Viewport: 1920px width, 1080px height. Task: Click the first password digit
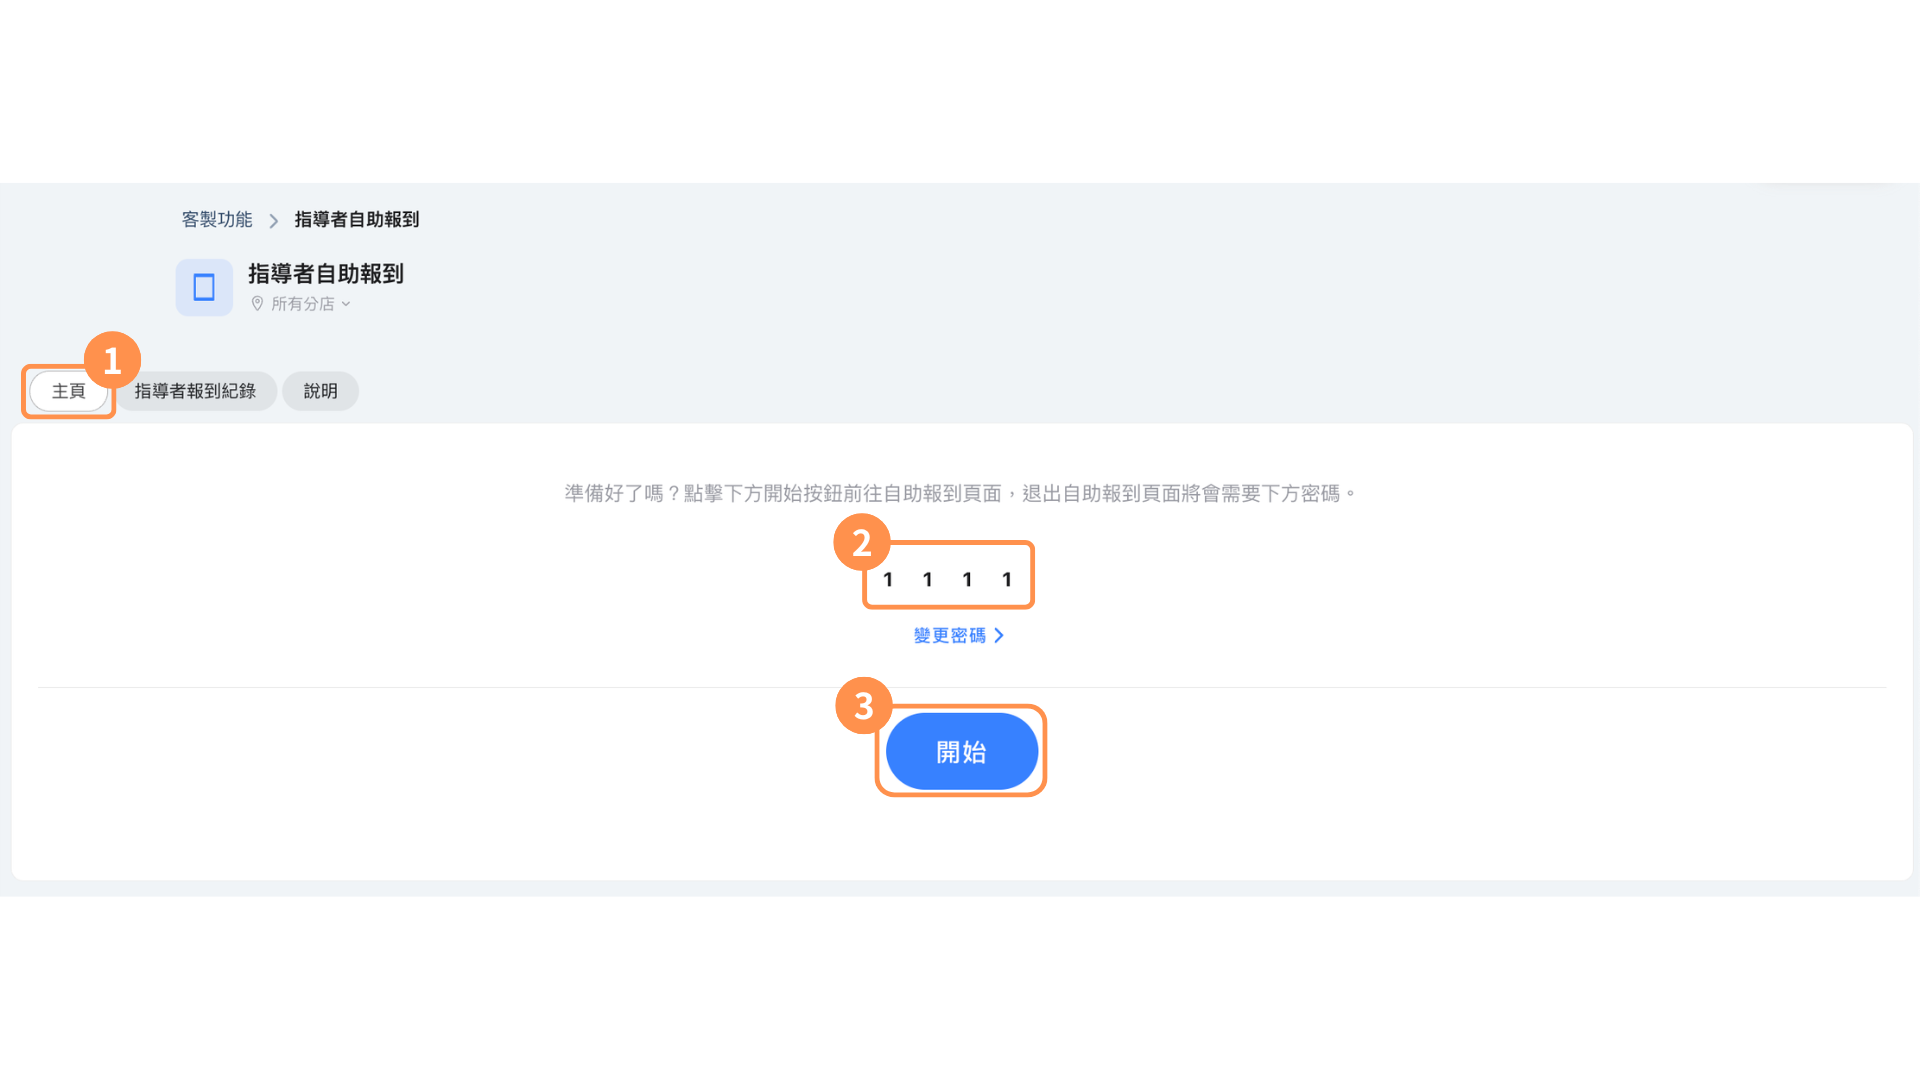tap(888, 579)
